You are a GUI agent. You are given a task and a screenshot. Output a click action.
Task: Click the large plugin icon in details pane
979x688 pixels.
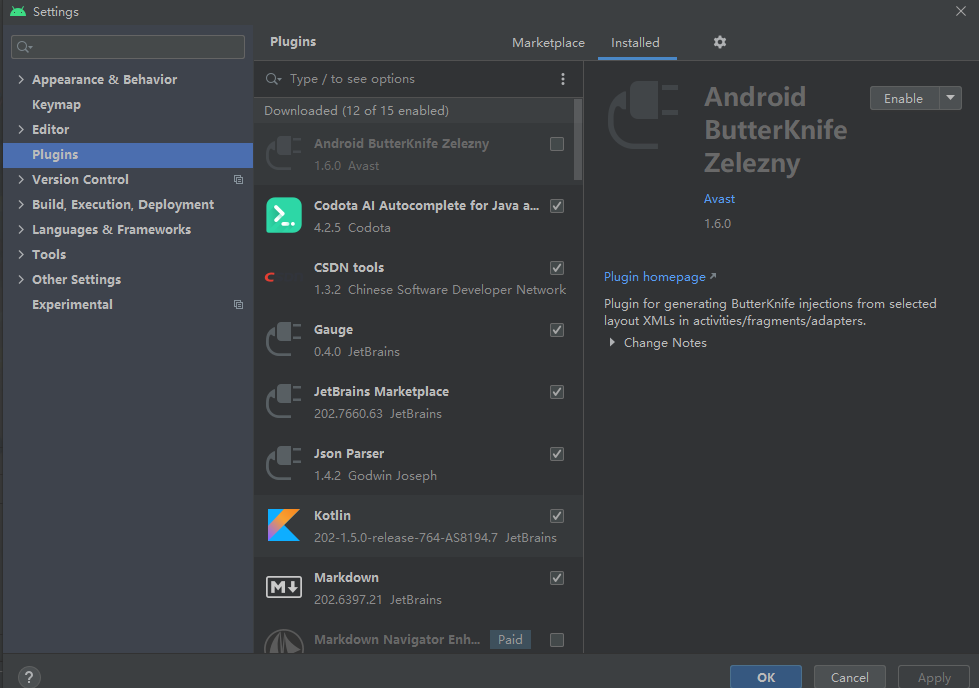point(643,115)
